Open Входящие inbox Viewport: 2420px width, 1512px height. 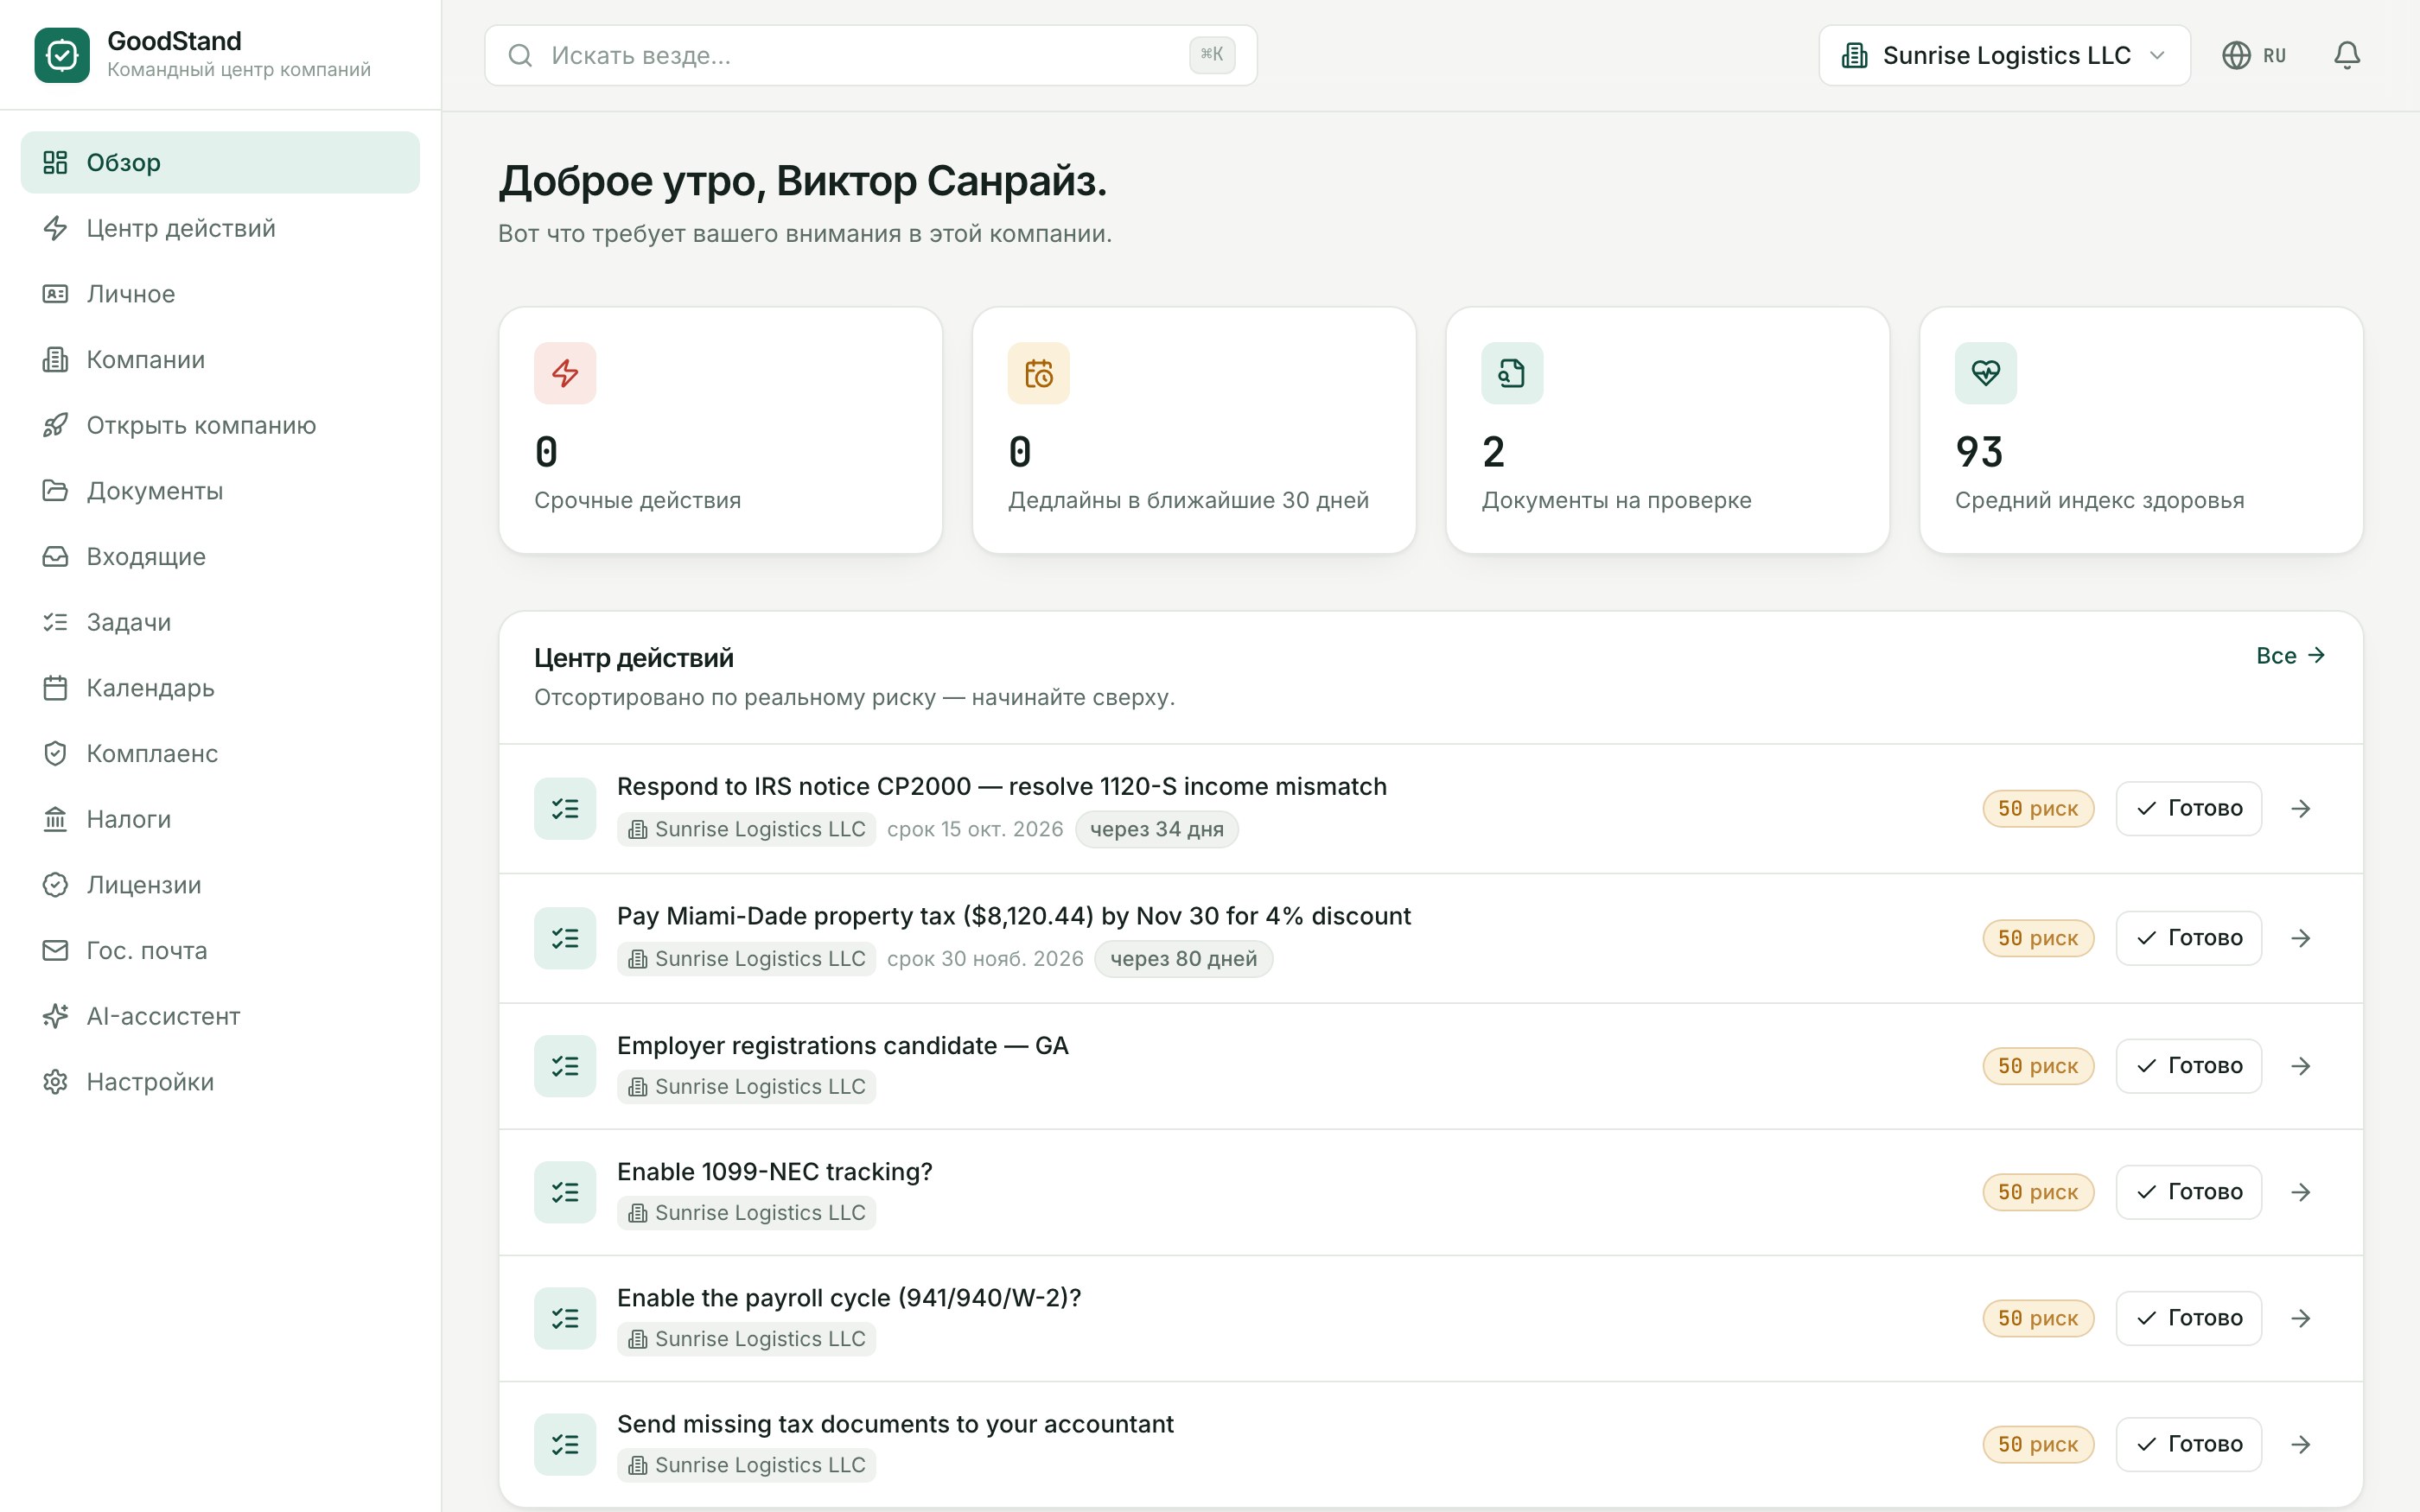220,556
